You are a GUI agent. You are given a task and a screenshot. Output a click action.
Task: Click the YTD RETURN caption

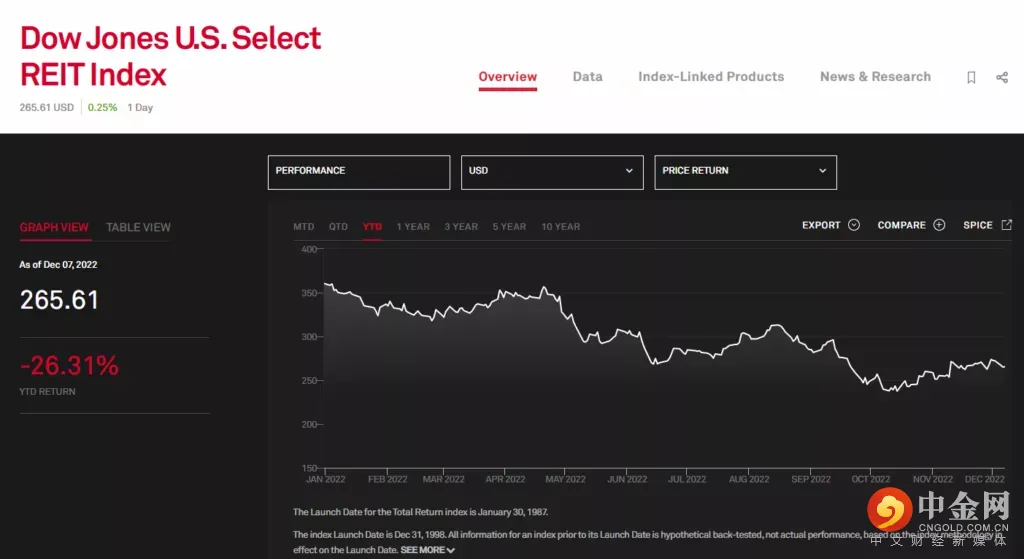pyautogui.click(x=47, y=392)
